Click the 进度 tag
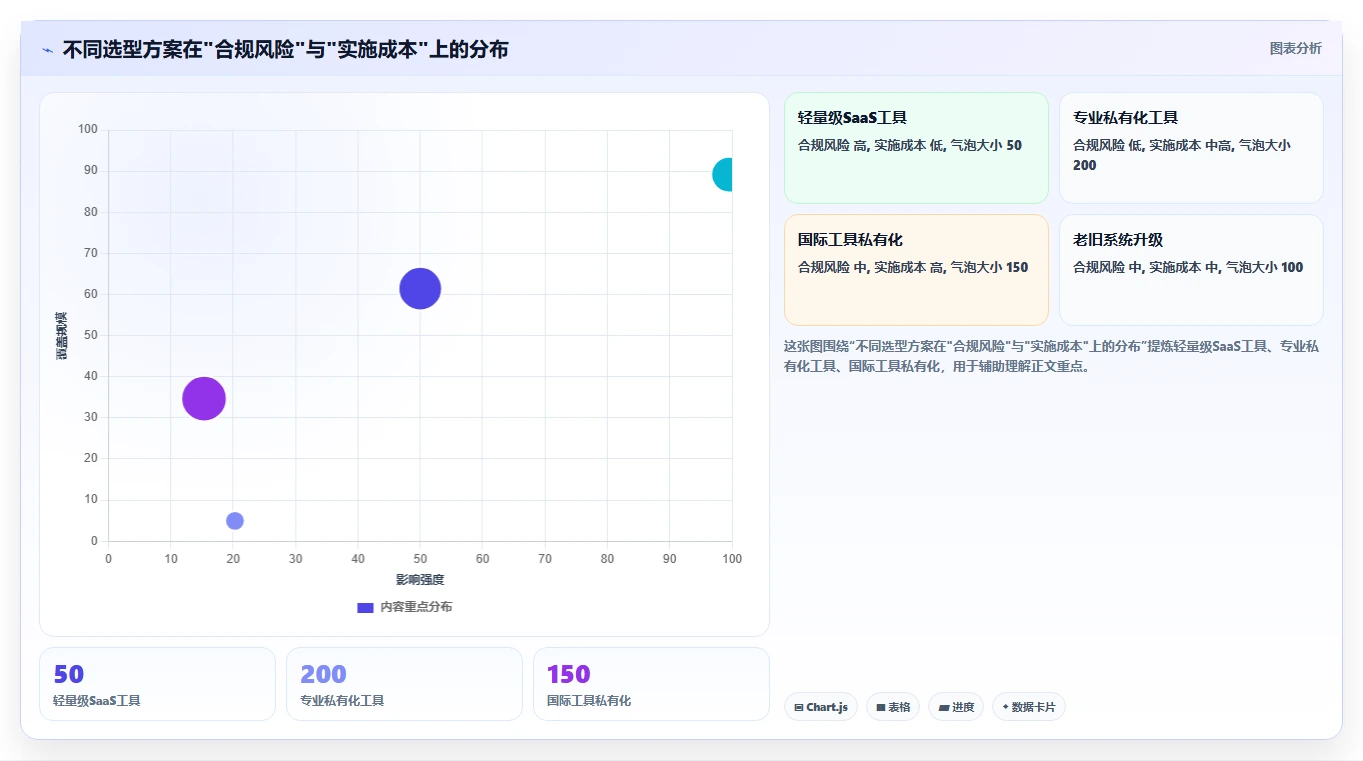The image size is (1363, 761). tap(956, 707)
